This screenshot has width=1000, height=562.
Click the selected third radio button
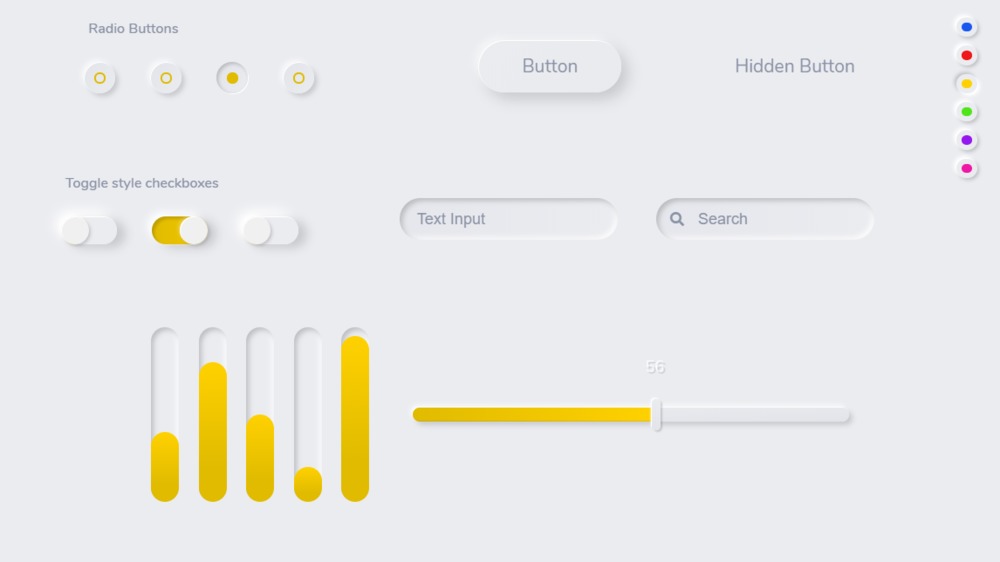232,78
